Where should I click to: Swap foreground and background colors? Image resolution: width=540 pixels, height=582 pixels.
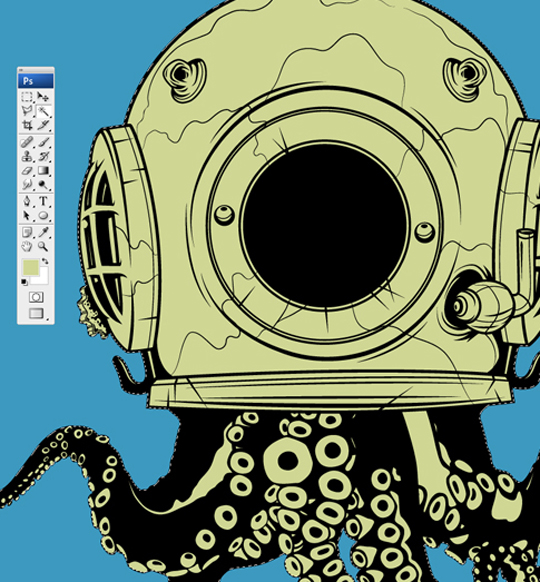45,261
